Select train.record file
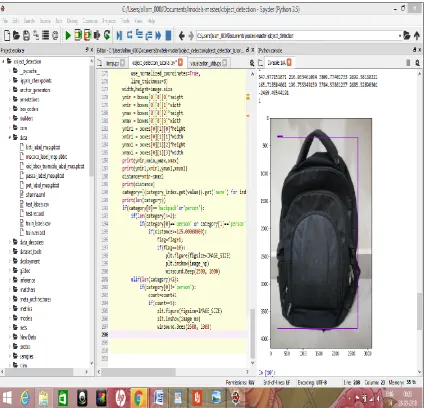This screenshot has width=427, height=408. point(35,233)
